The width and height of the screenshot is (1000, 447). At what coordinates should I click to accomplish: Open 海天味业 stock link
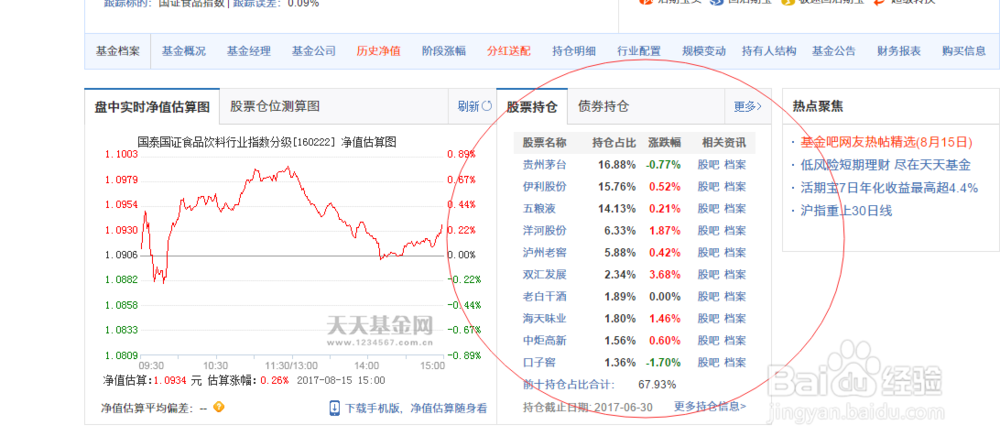544,318
